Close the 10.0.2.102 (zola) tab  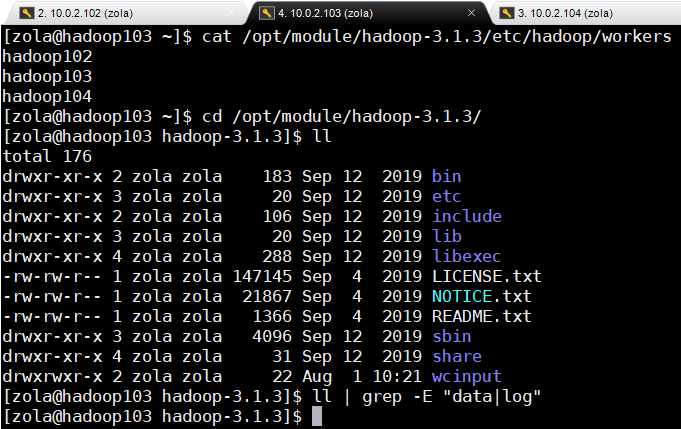point(231,13)
